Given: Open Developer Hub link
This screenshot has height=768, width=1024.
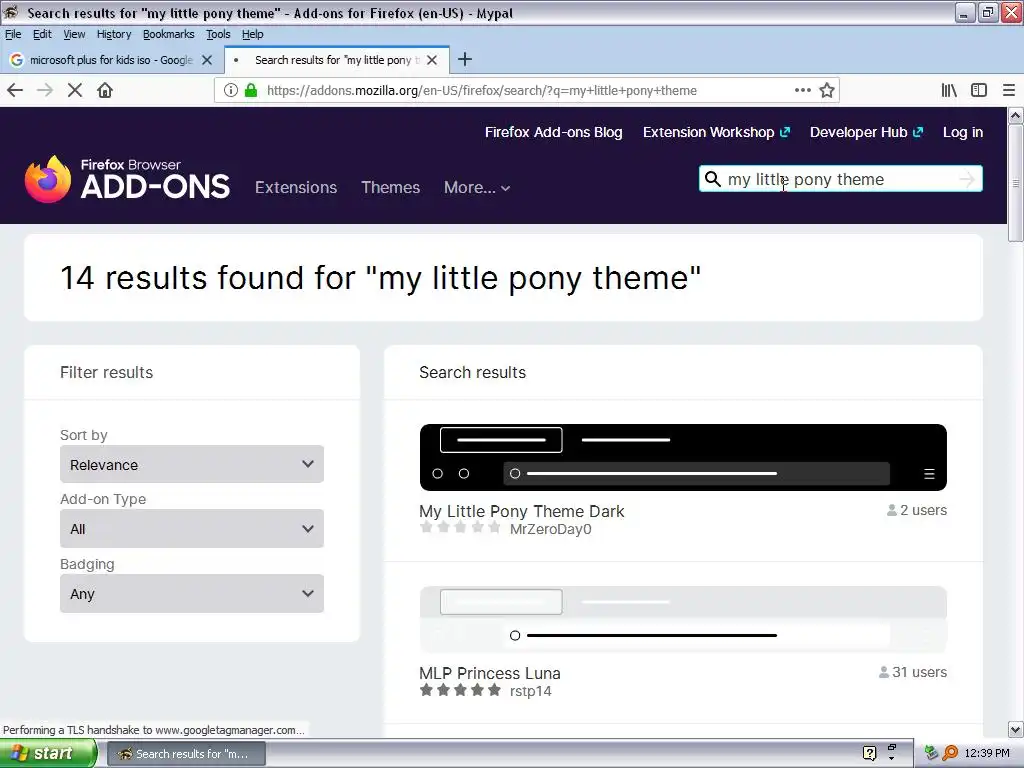Looking at the screenshot, I should coord(867,132).
